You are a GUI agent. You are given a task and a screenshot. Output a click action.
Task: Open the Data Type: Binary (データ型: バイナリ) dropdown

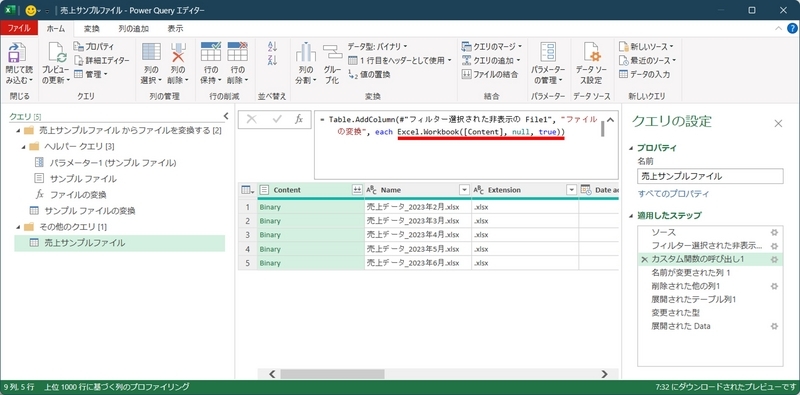tap(377, 46)
